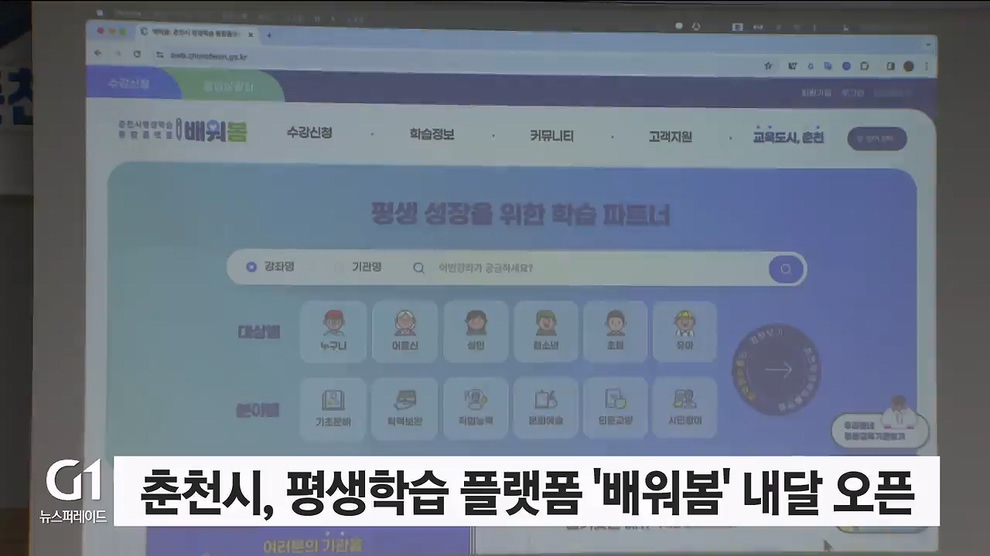
Task: Choose the 어르신 audience icon
Action: coord(404,331)
